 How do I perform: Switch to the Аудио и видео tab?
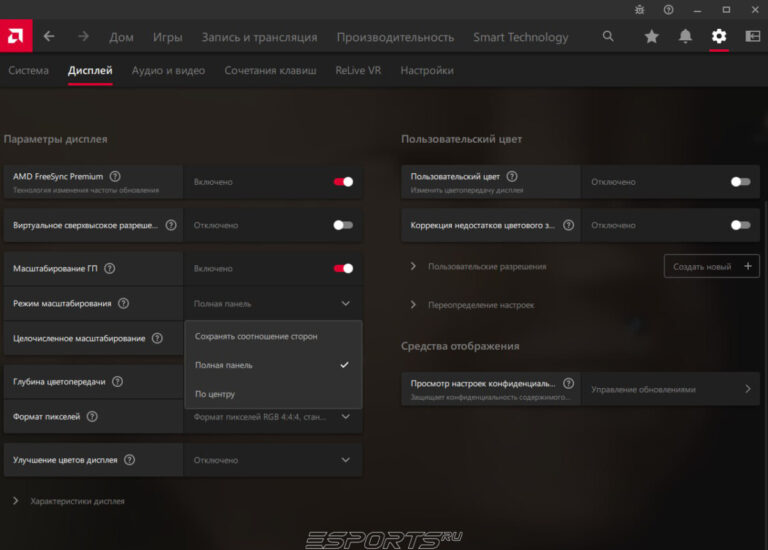coord(168,71)
